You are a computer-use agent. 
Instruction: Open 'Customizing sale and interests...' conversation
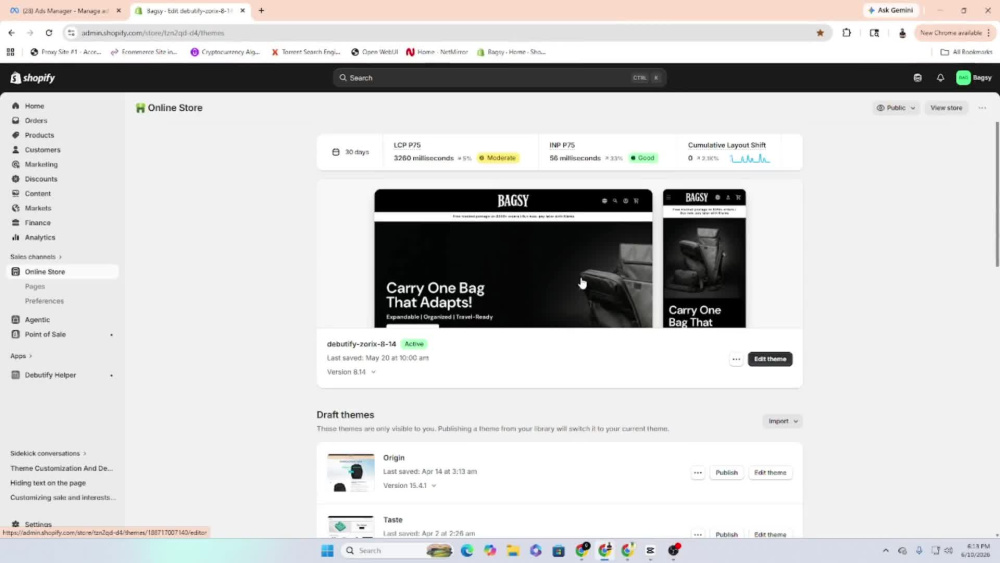pos(62,497)
